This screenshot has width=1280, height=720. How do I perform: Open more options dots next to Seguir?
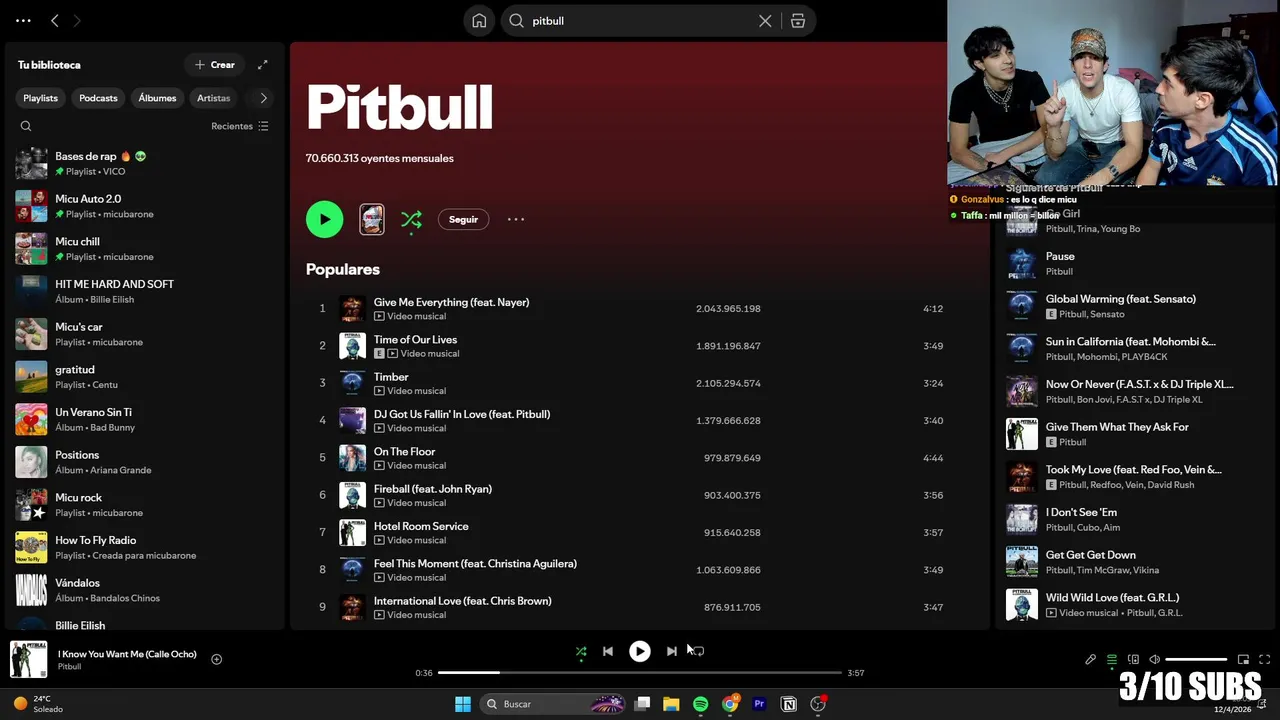pyautogui.click(x=516, y=219)
